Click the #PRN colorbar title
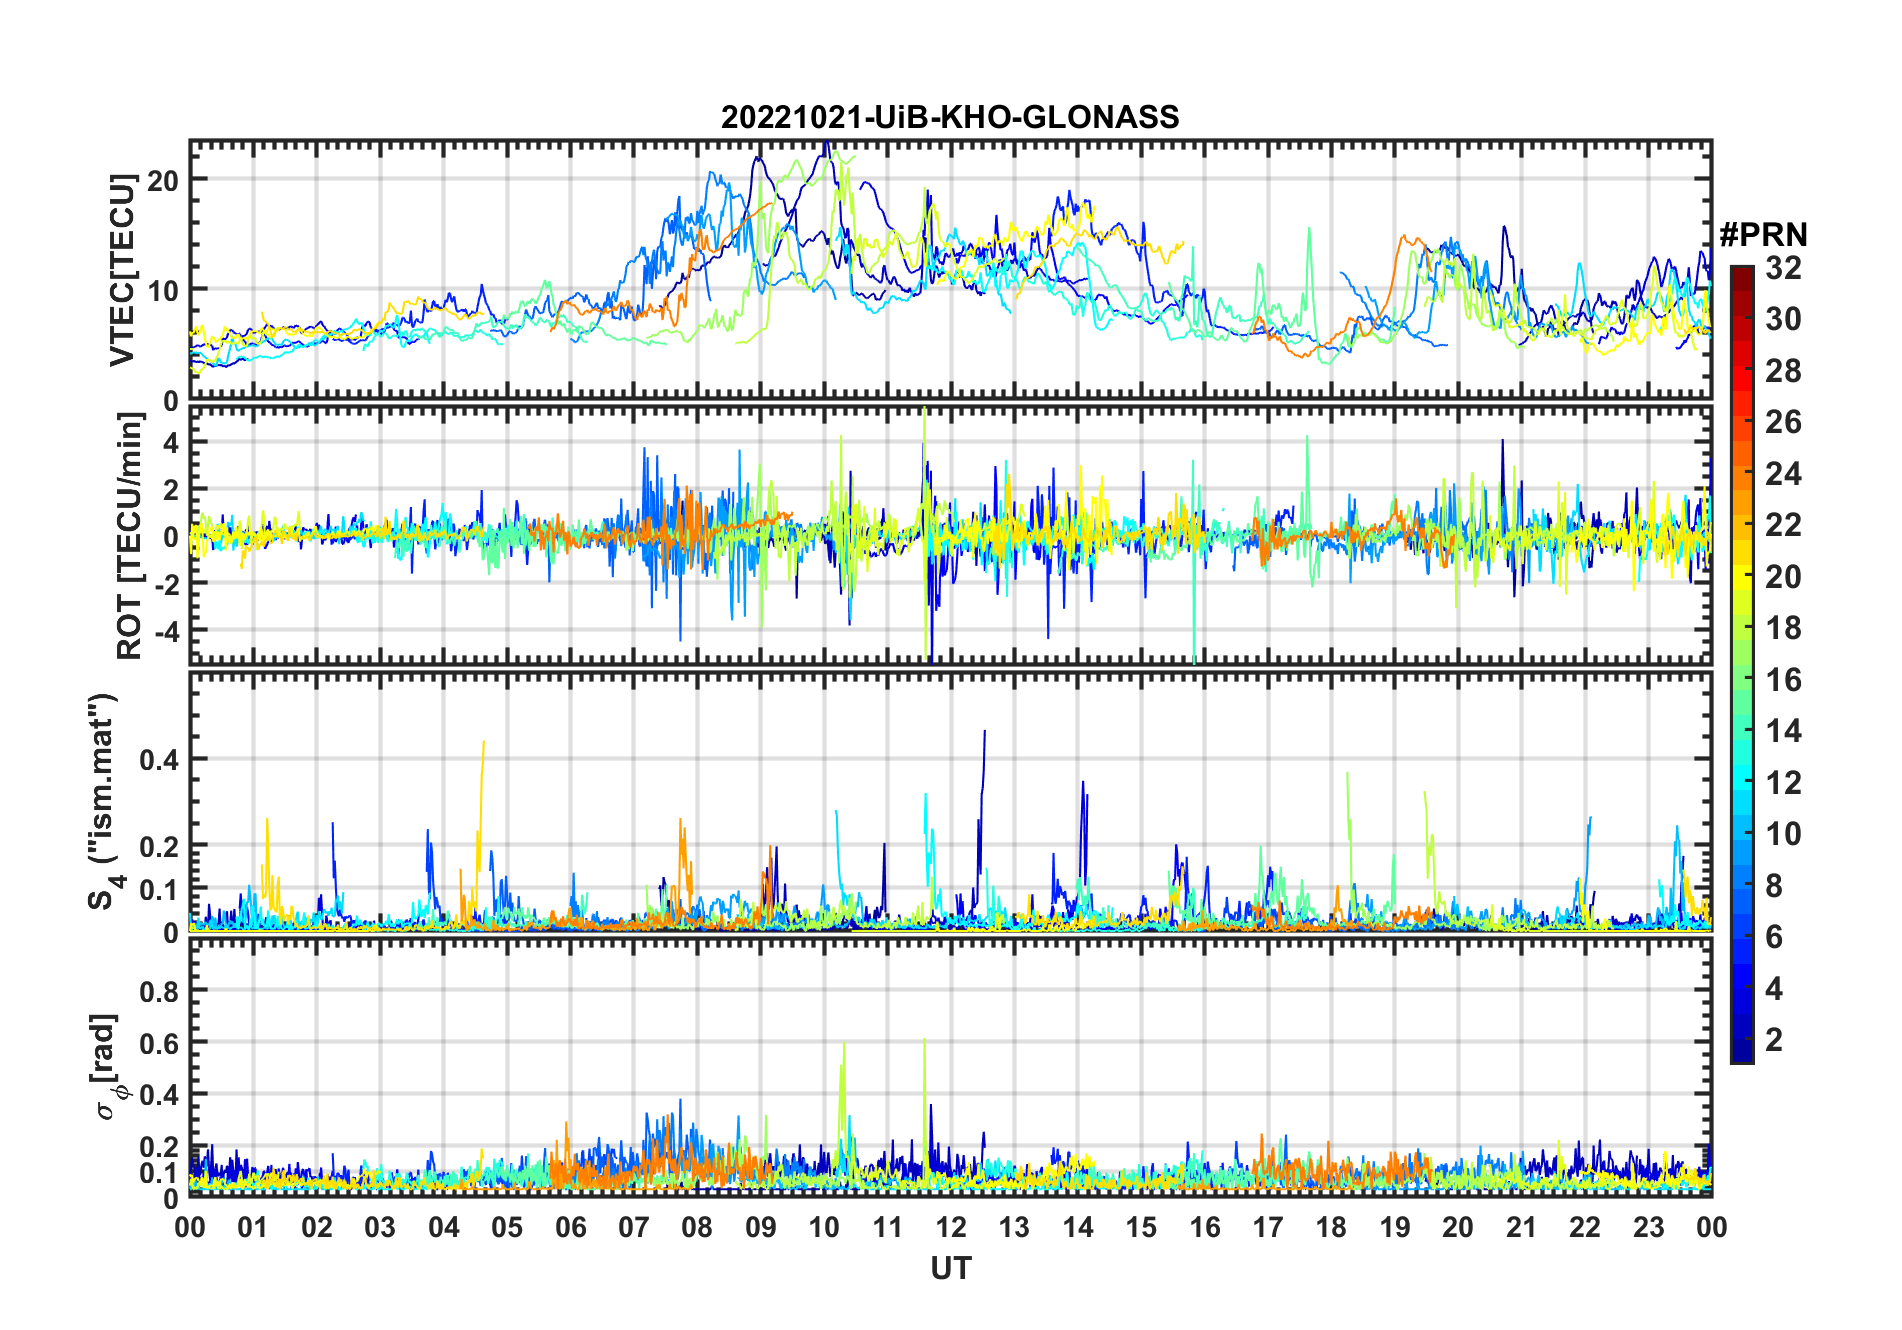Screen dimensions: 1902x1330 click(1763, 235)
